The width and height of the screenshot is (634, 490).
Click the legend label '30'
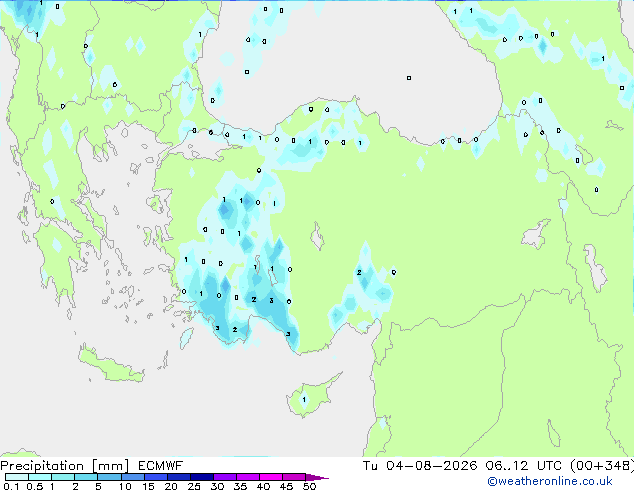[x=217, y=486]
